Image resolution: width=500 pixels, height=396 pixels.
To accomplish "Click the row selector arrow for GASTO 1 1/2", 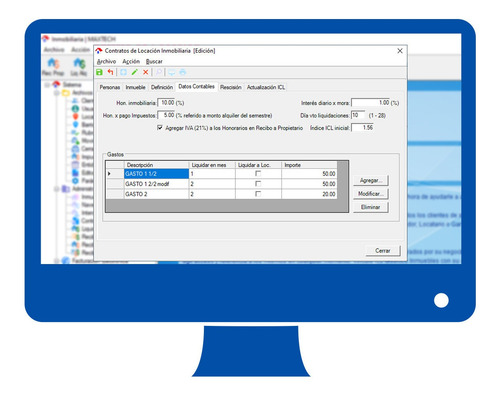I will point(115,174).
